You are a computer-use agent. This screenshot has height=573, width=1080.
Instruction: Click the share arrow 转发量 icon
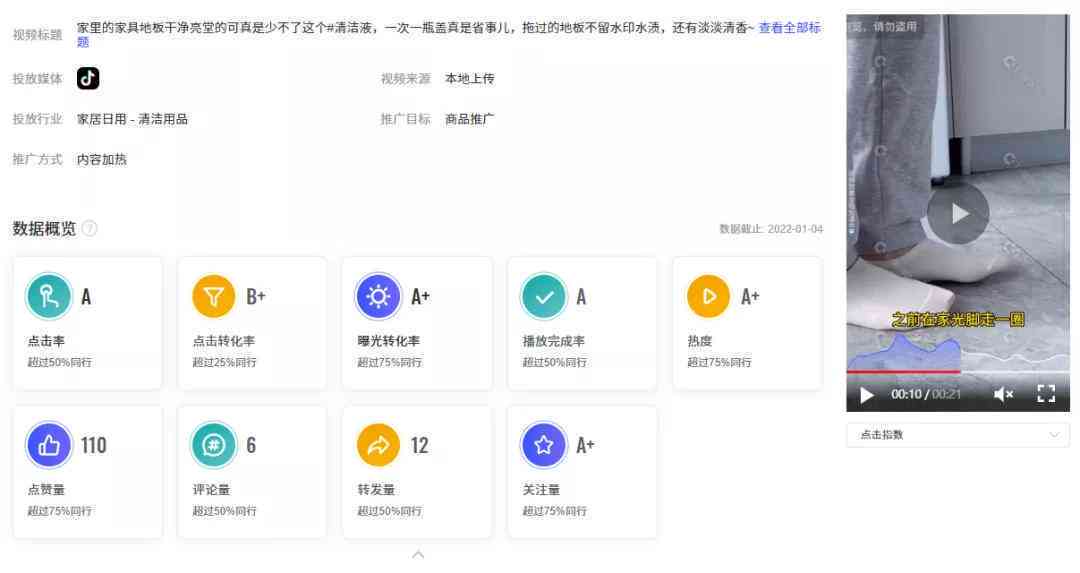click(x=378, y=445)
